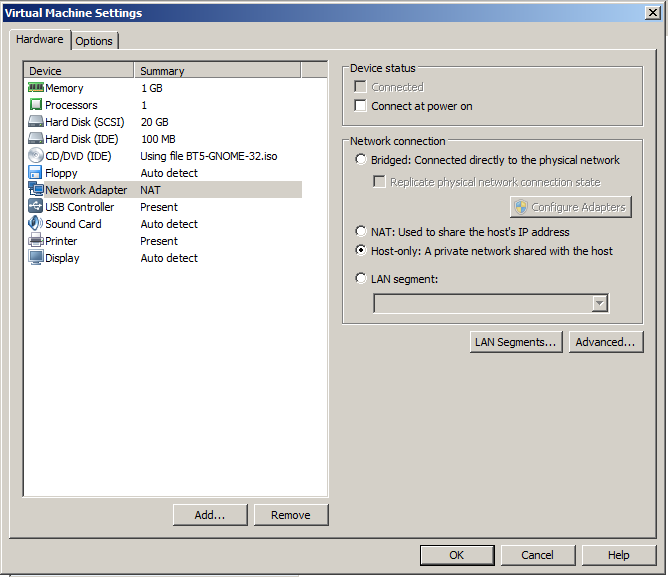This screenshot has width=668, height=578.
Task: Click the Floppy disk icon
Action: [35, 173]
